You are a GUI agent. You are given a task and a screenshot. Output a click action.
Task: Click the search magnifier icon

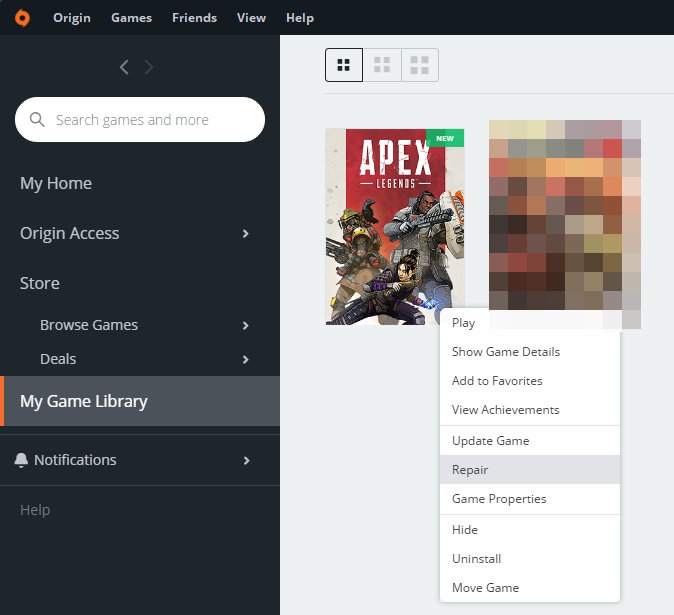click(x=37, y=119)
